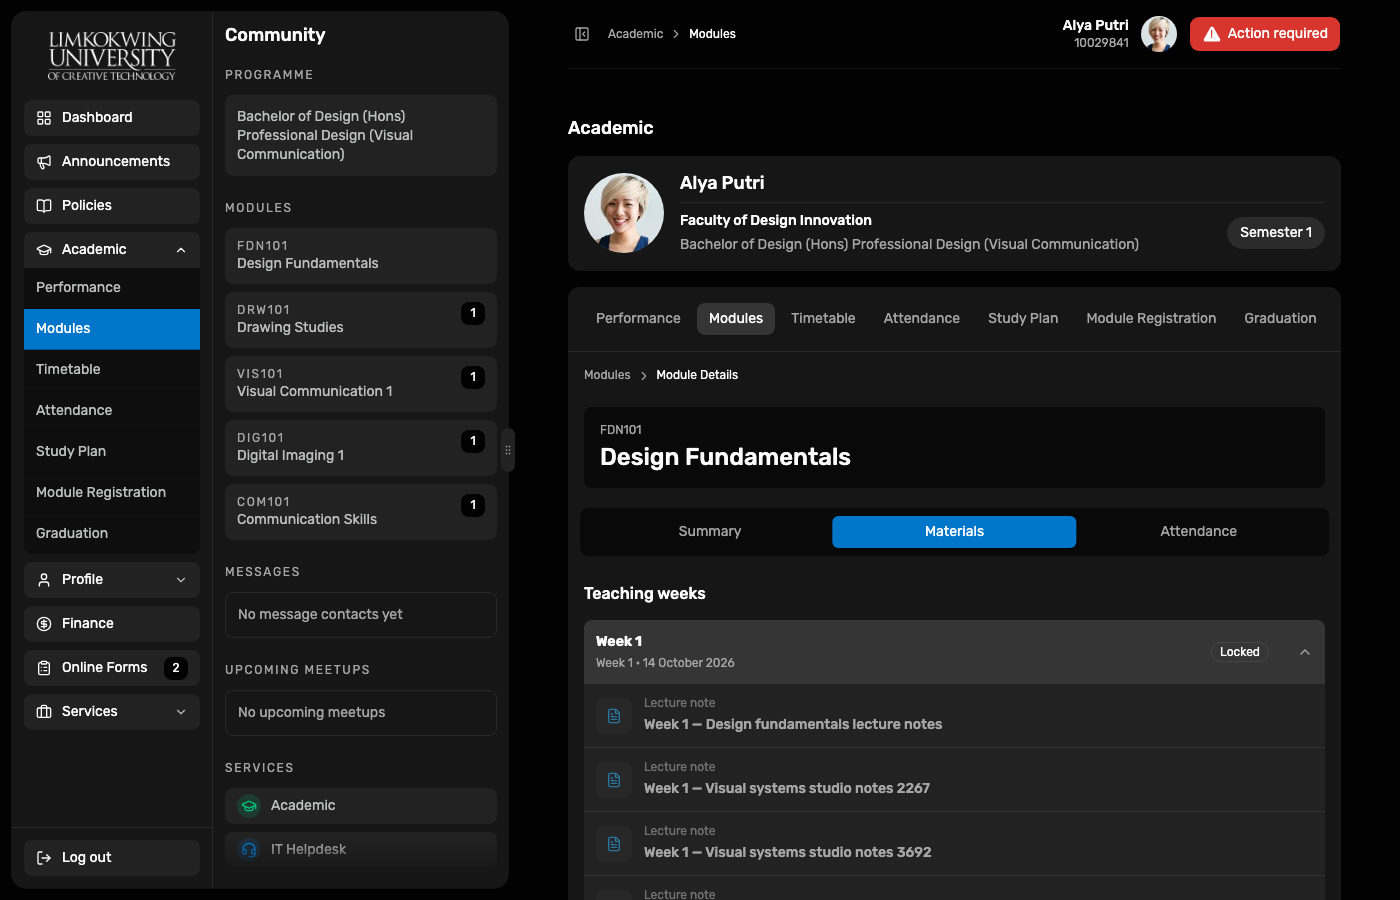
Task: Switch to the Summary module tab
Action: [710, 532]
